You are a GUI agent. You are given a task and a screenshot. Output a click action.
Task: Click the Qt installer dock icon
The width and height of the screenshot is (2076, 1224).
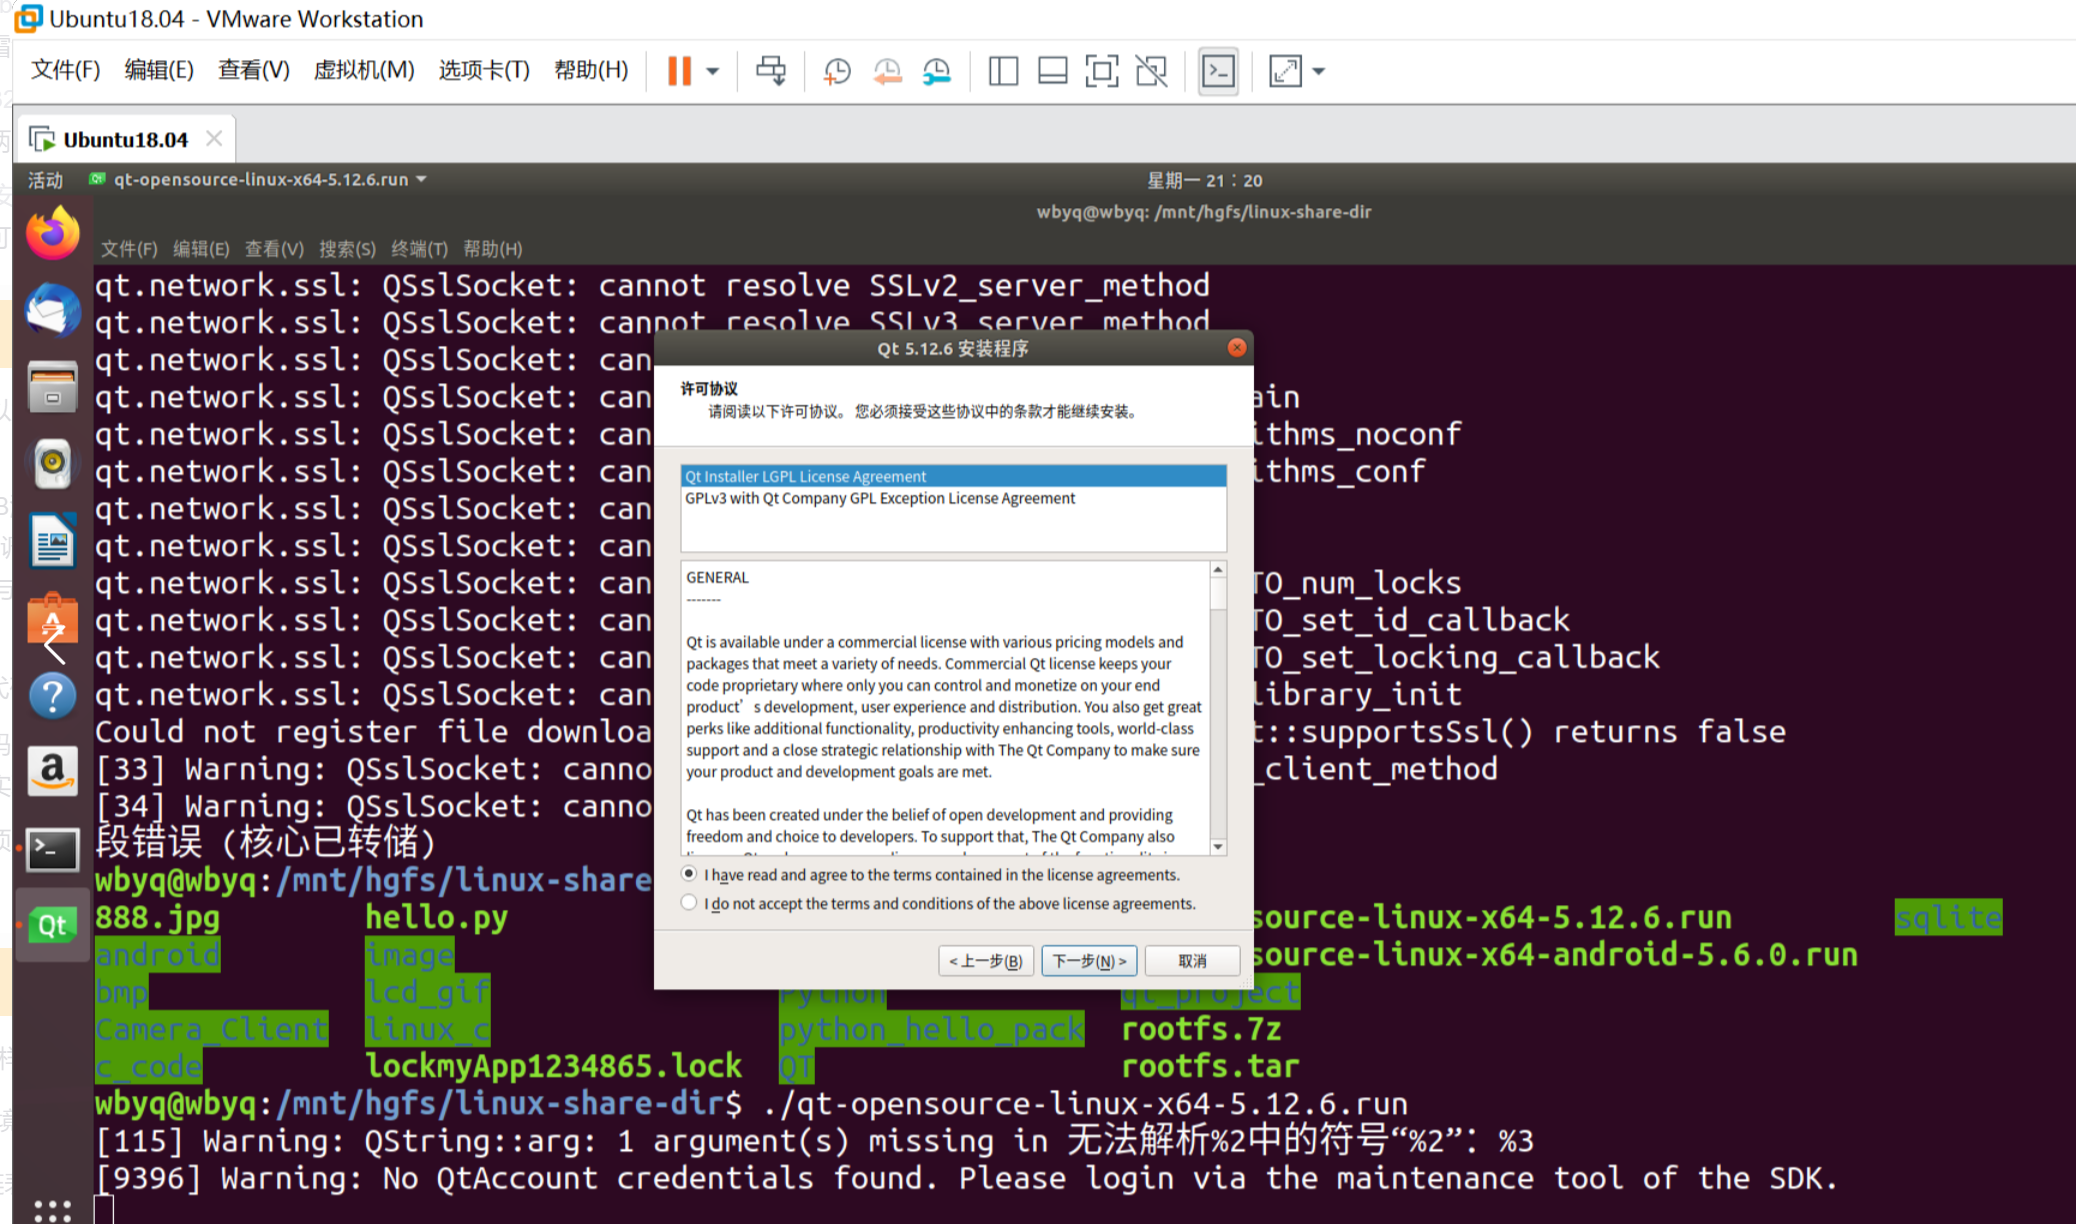52,925
